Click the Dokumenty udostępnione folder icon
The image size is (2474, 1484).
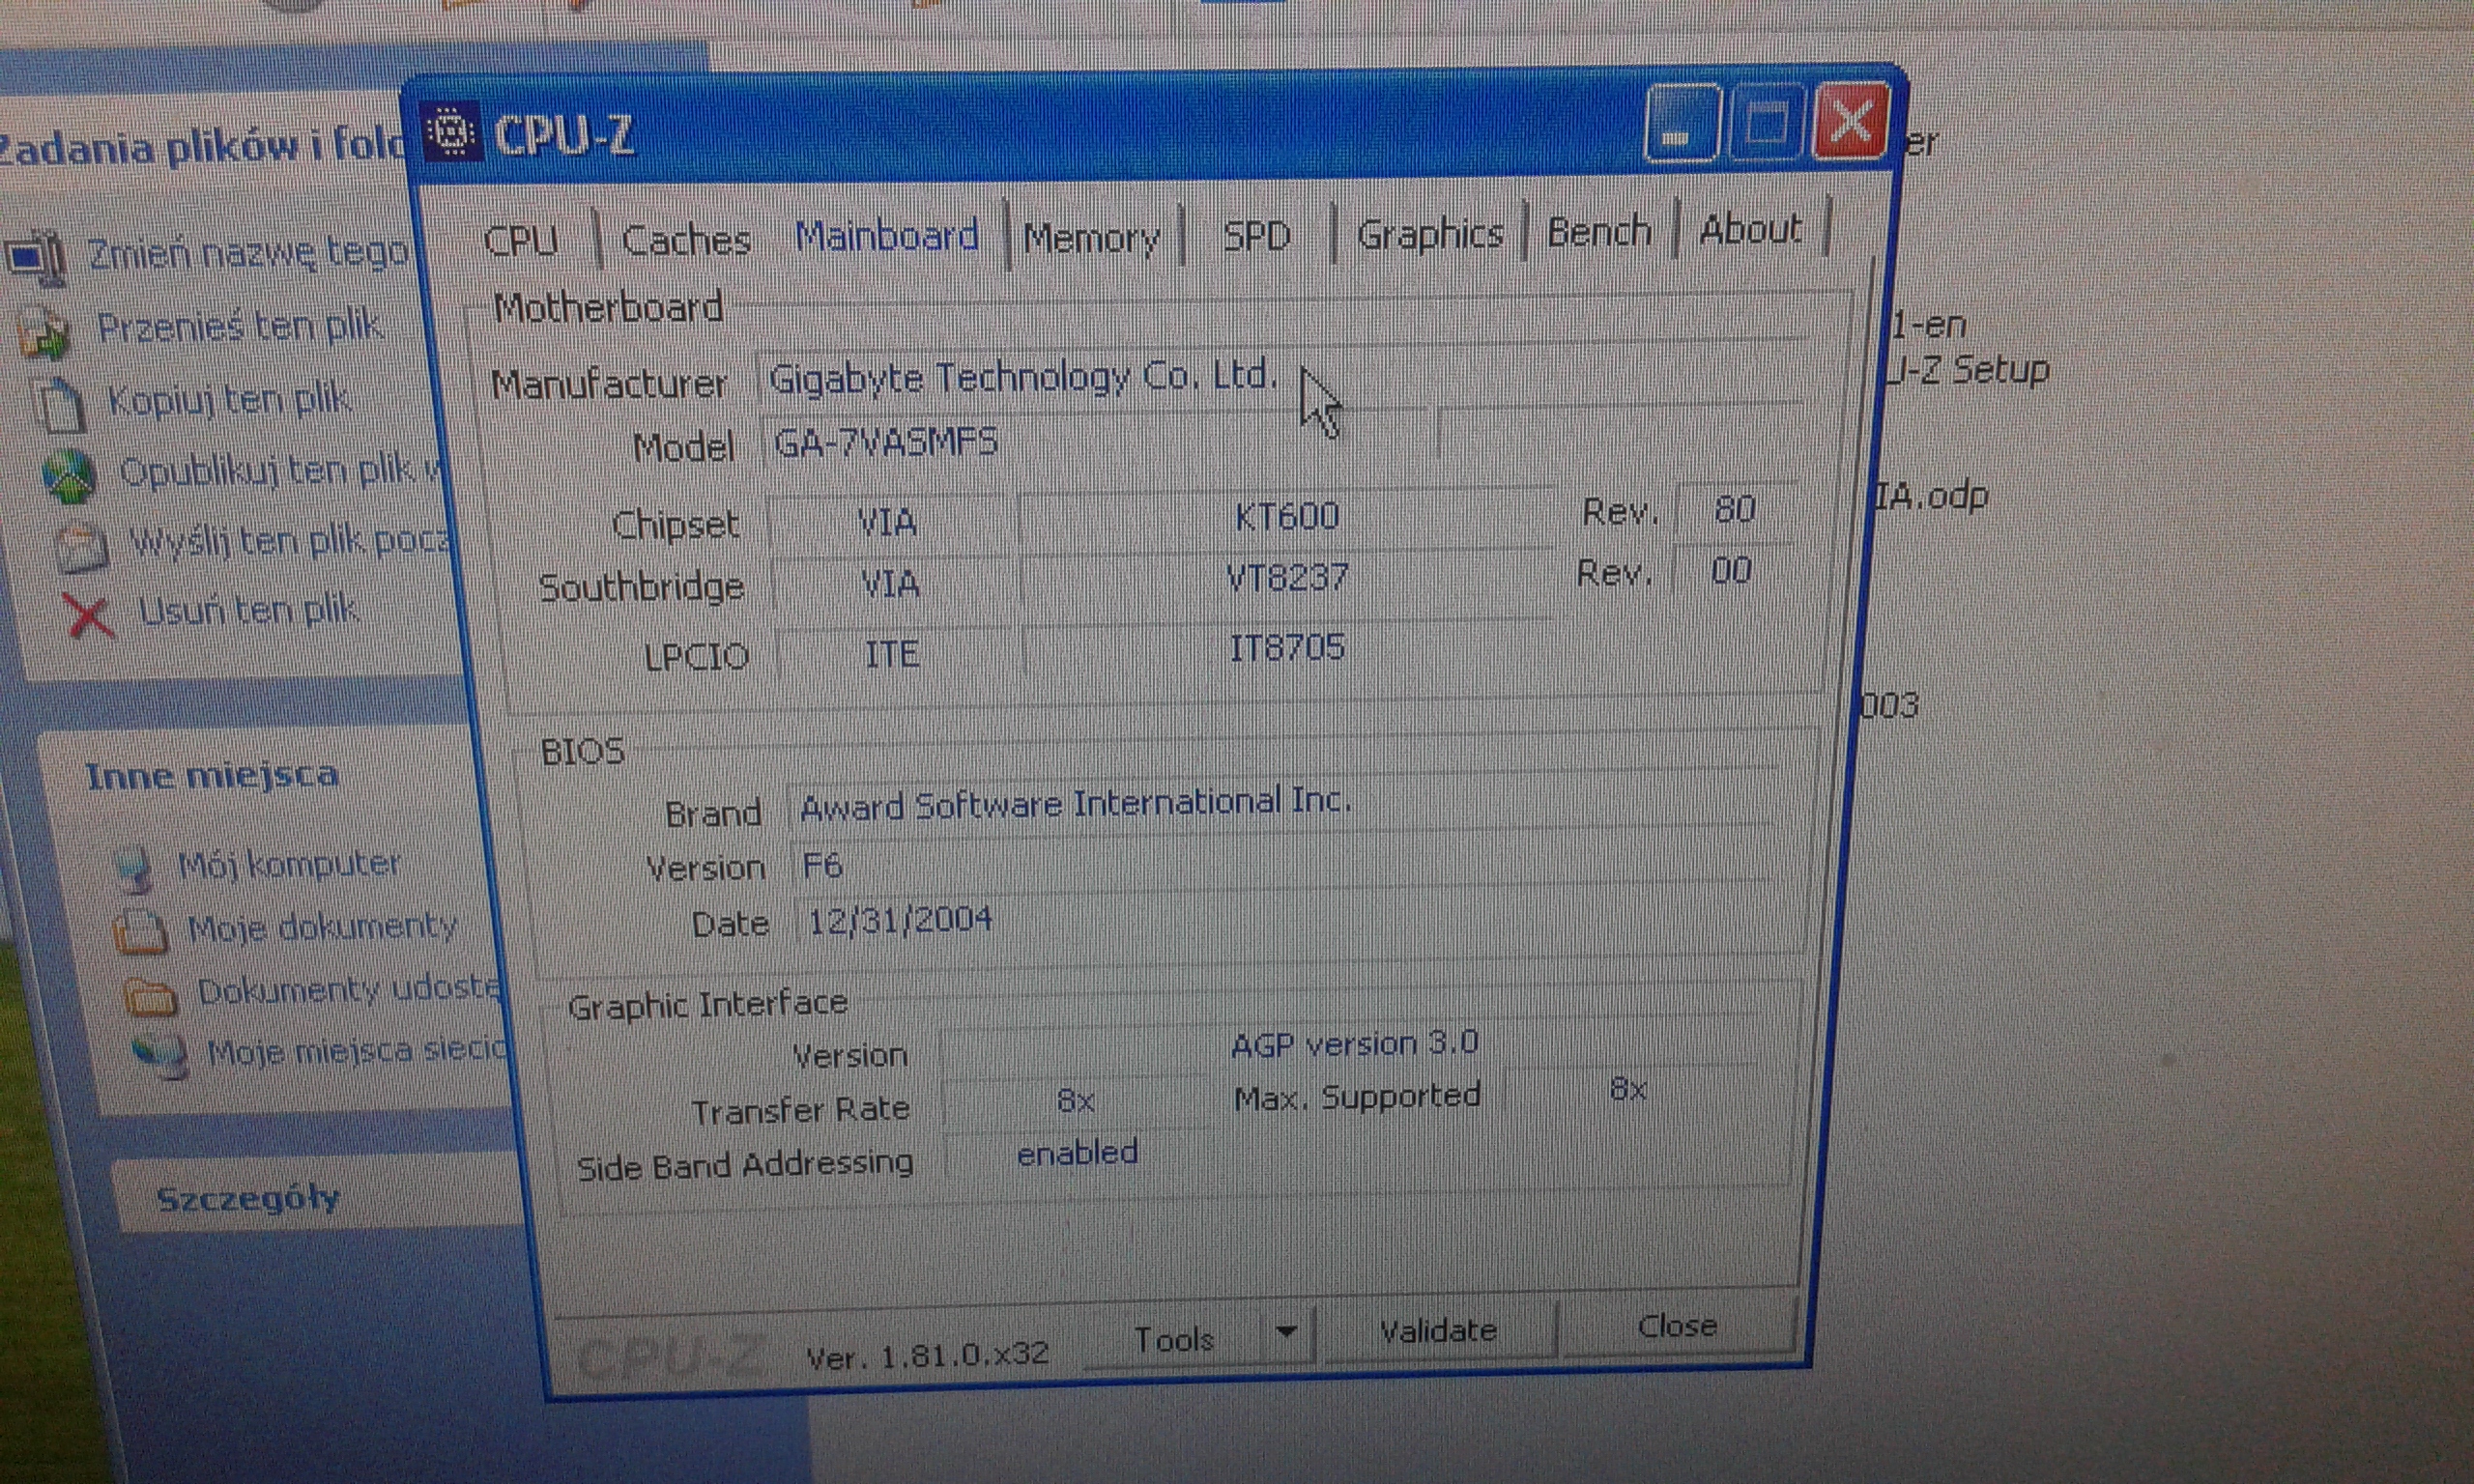(x=150, y=996)
